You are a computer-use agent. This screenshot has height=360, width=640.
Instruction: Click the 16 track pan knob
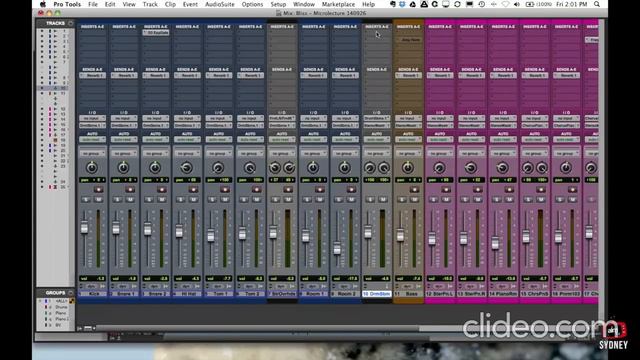pyautogui.click(x=566, y=167)
